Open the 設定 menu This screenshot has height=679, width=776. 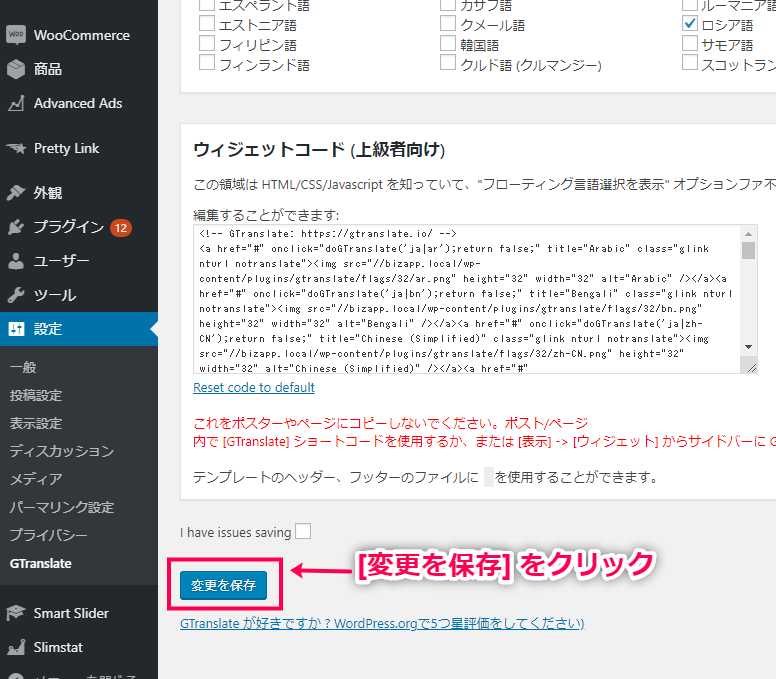click(x=79, y=329)
